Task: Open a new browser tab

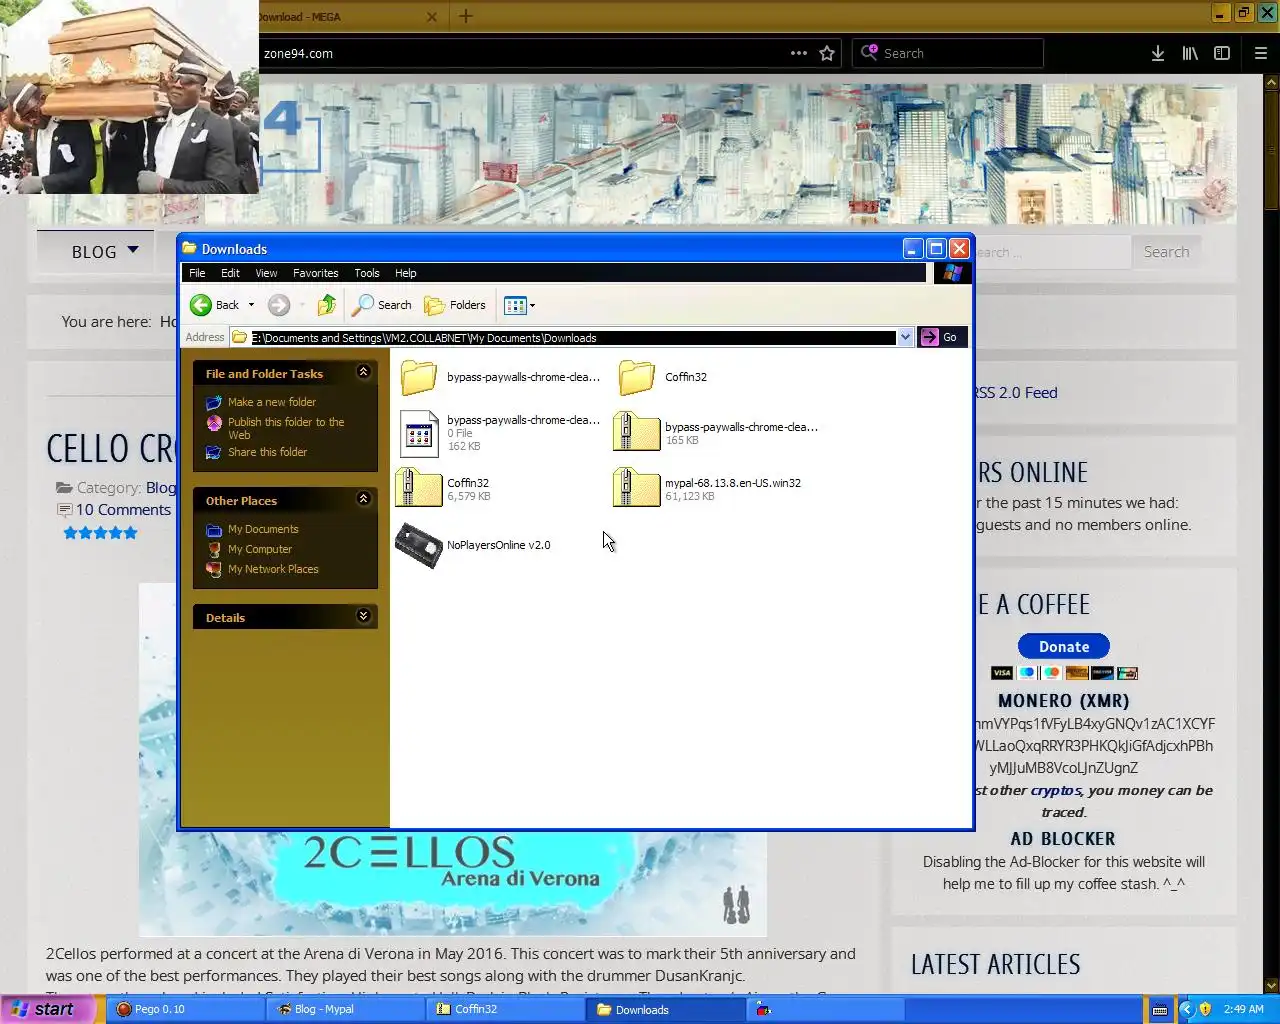Action: tap(466, 16)
